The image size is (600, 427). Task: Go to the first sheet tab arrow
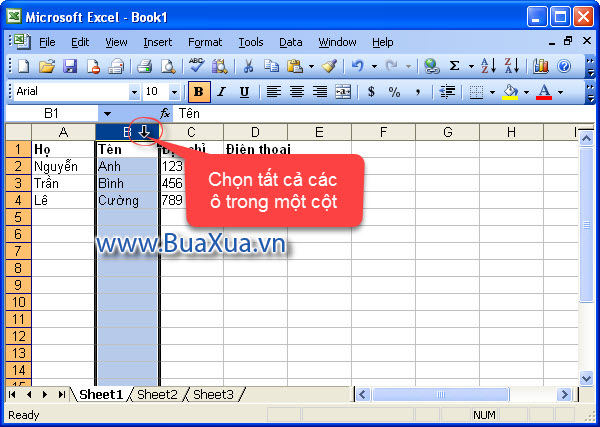tap(12, 394)
